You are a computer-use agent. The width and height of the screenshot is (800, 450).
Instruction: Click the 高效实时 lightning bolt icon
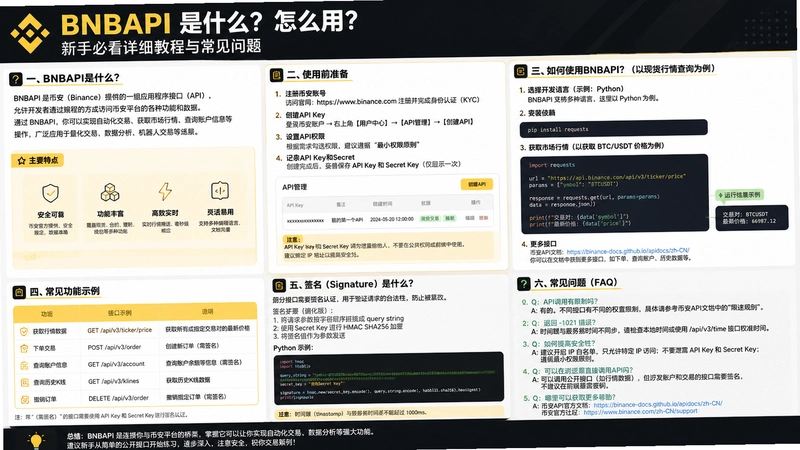(165, 191)
